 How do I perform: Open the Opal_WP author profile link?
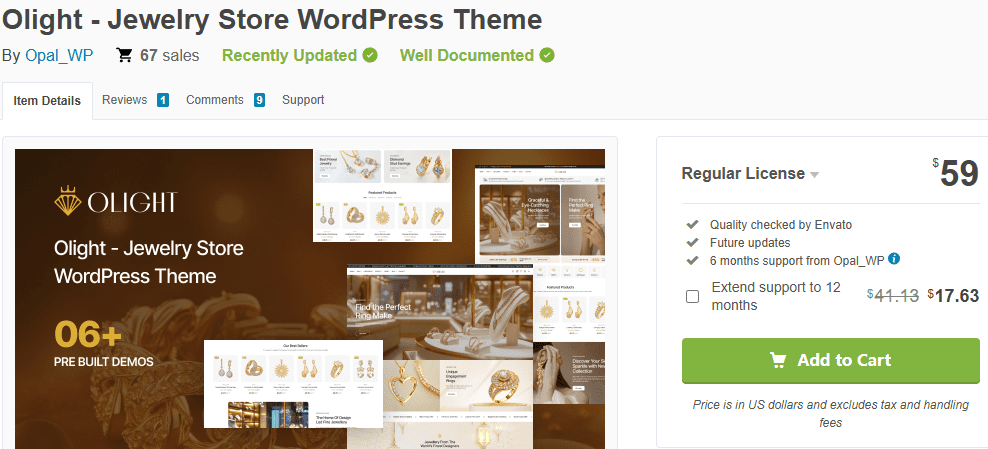59,55
